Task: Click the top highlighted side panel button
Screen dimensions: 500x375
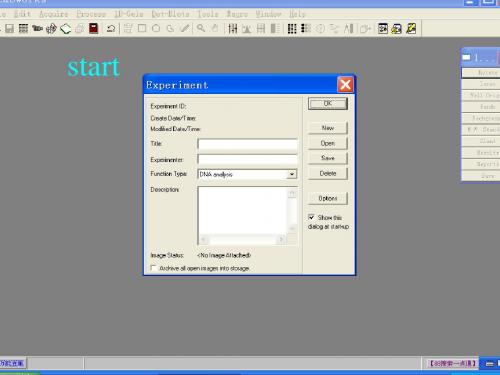Action: [481, 73]
